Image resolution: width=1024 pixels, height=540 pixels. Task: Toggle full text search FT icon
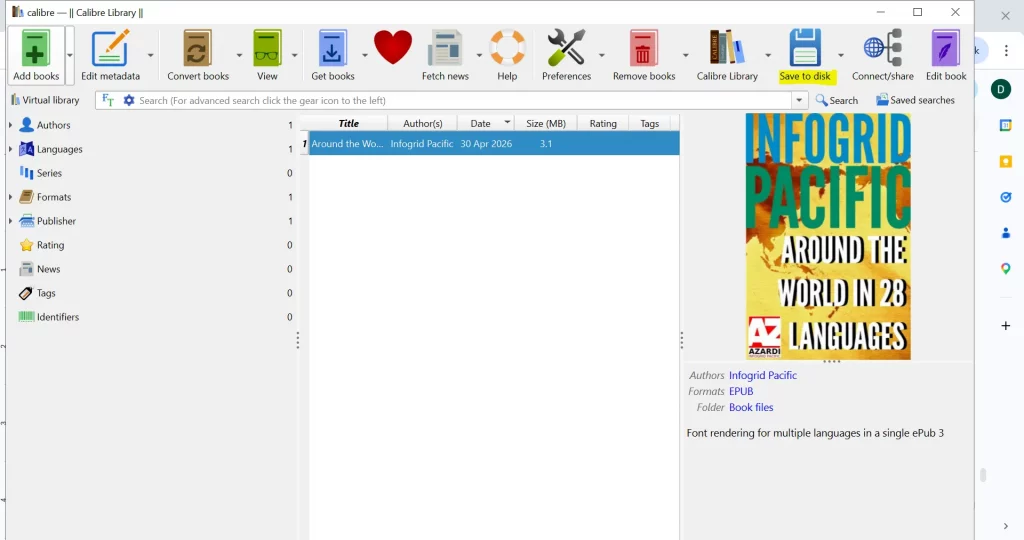point(108,101)
